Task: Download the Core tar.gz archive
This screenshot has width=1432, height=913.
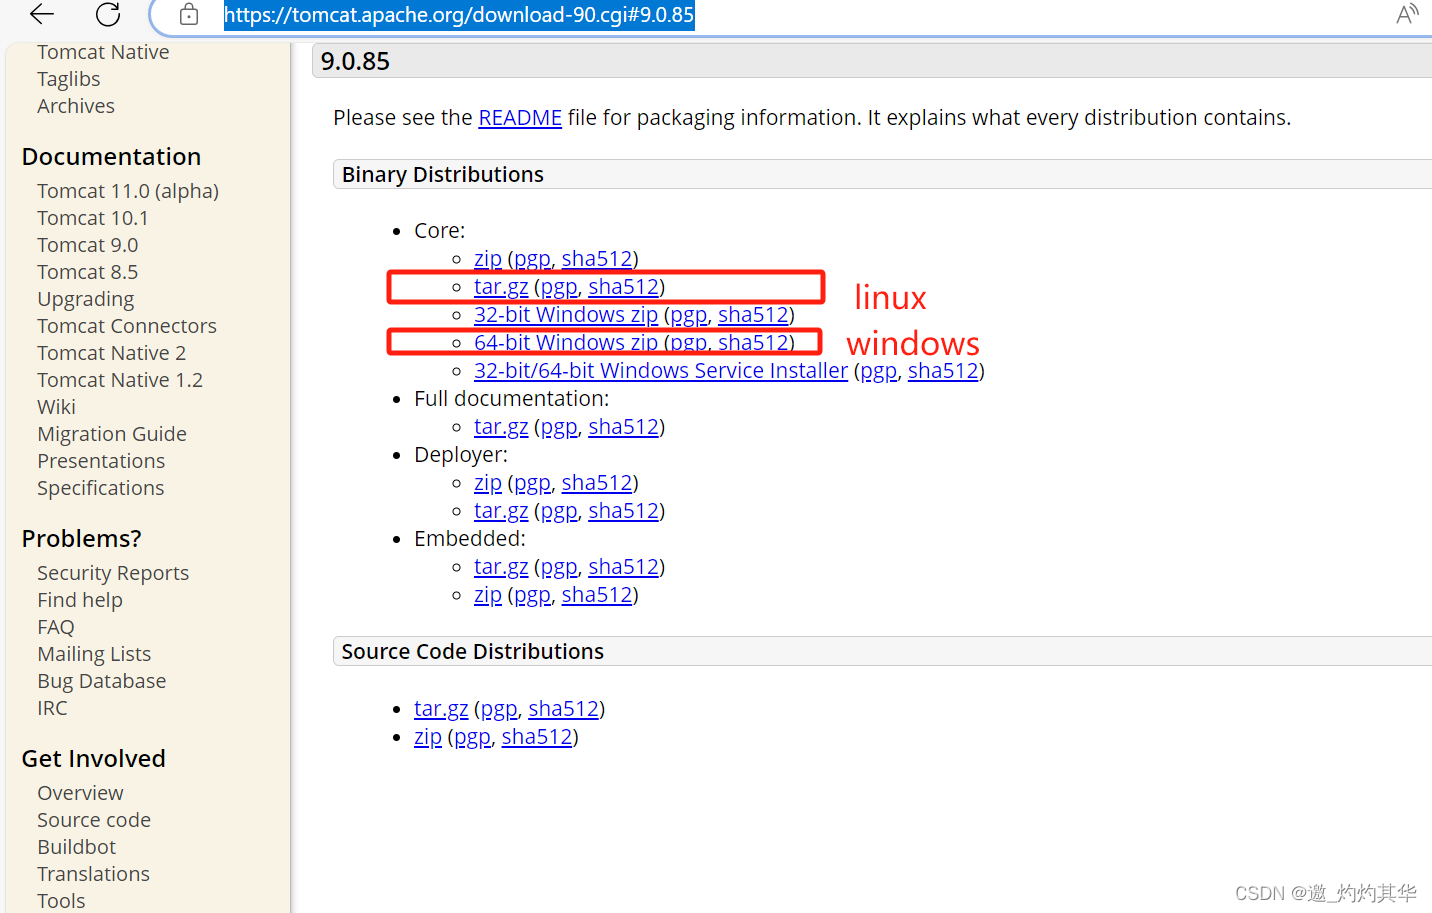Action: (x=500, y=286)
